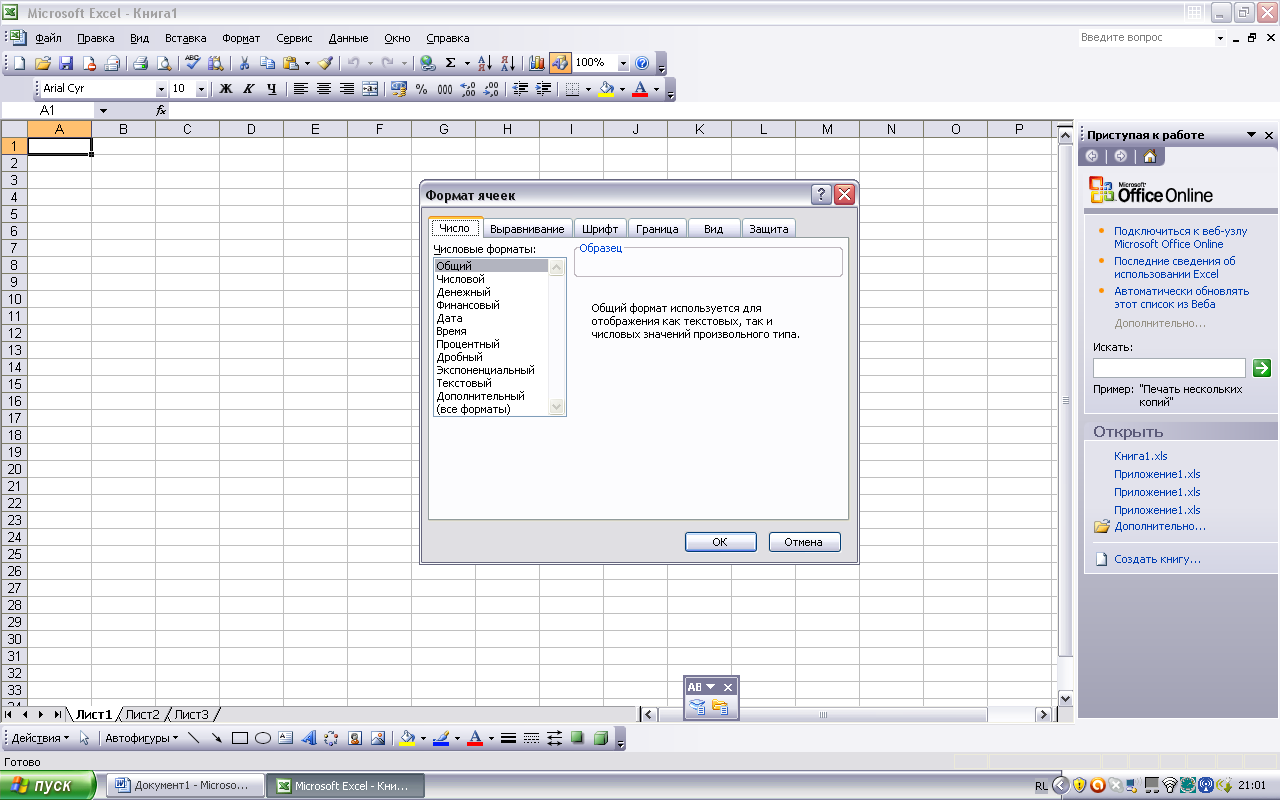Screen dimensions: 1280x800
Task: Apply percent style with the % icon
Action: (x=422, y=89)
